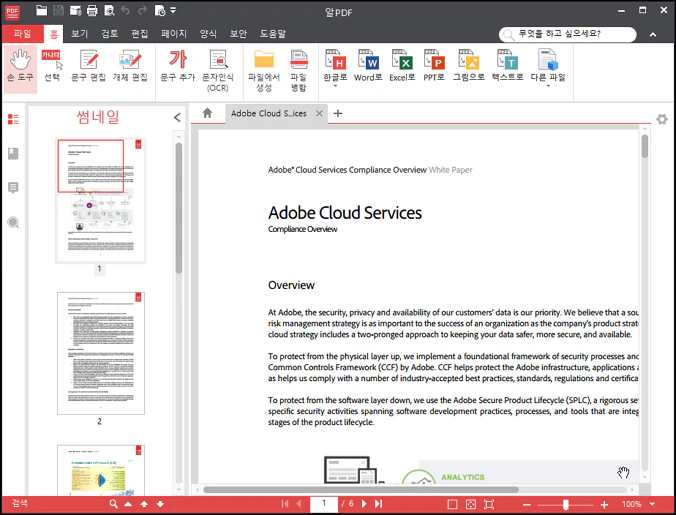The width and height of the screenshot is (676, 515).
Task: Close the Adobe Cloud S...ices tab
Action: pyautogui.click(x=319, y=113)
